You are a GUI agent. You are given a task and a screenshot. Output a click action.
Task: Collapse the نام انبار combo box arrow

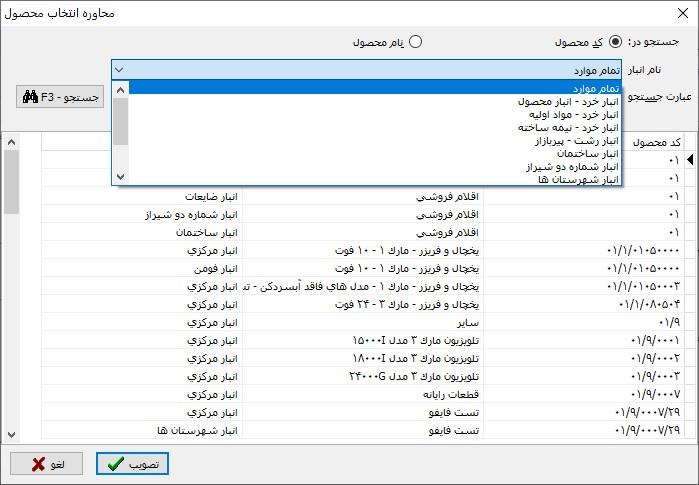click(x=120, y=70)
